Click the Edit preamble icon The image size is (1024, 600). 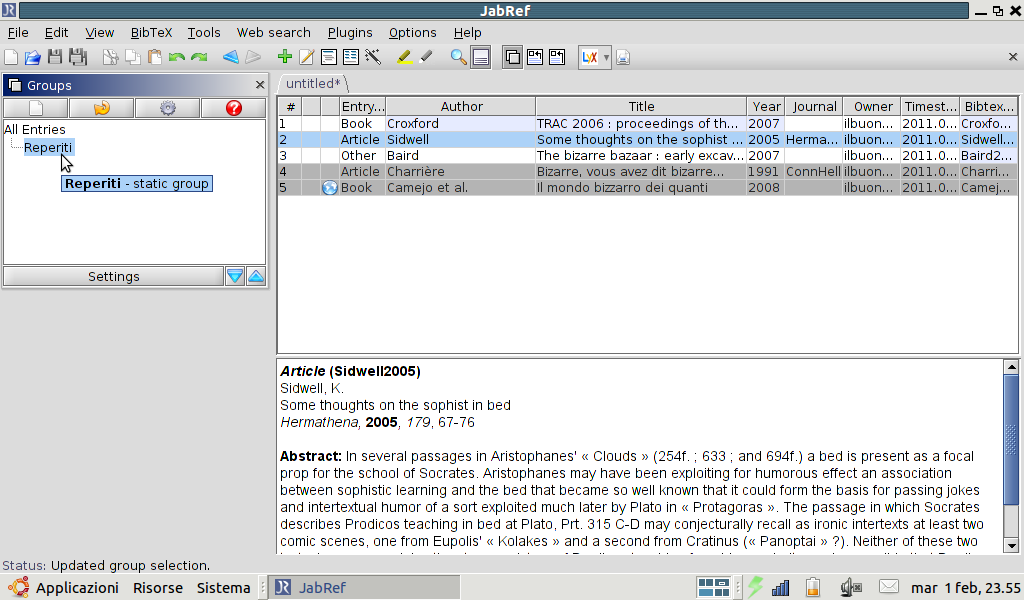click(x=328, y=57)
